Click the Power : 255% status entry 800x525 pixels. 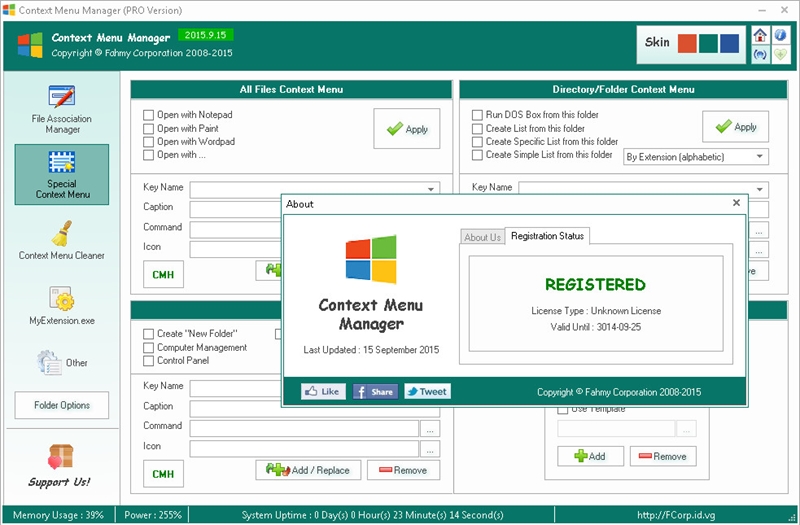(x=153, y=515)
